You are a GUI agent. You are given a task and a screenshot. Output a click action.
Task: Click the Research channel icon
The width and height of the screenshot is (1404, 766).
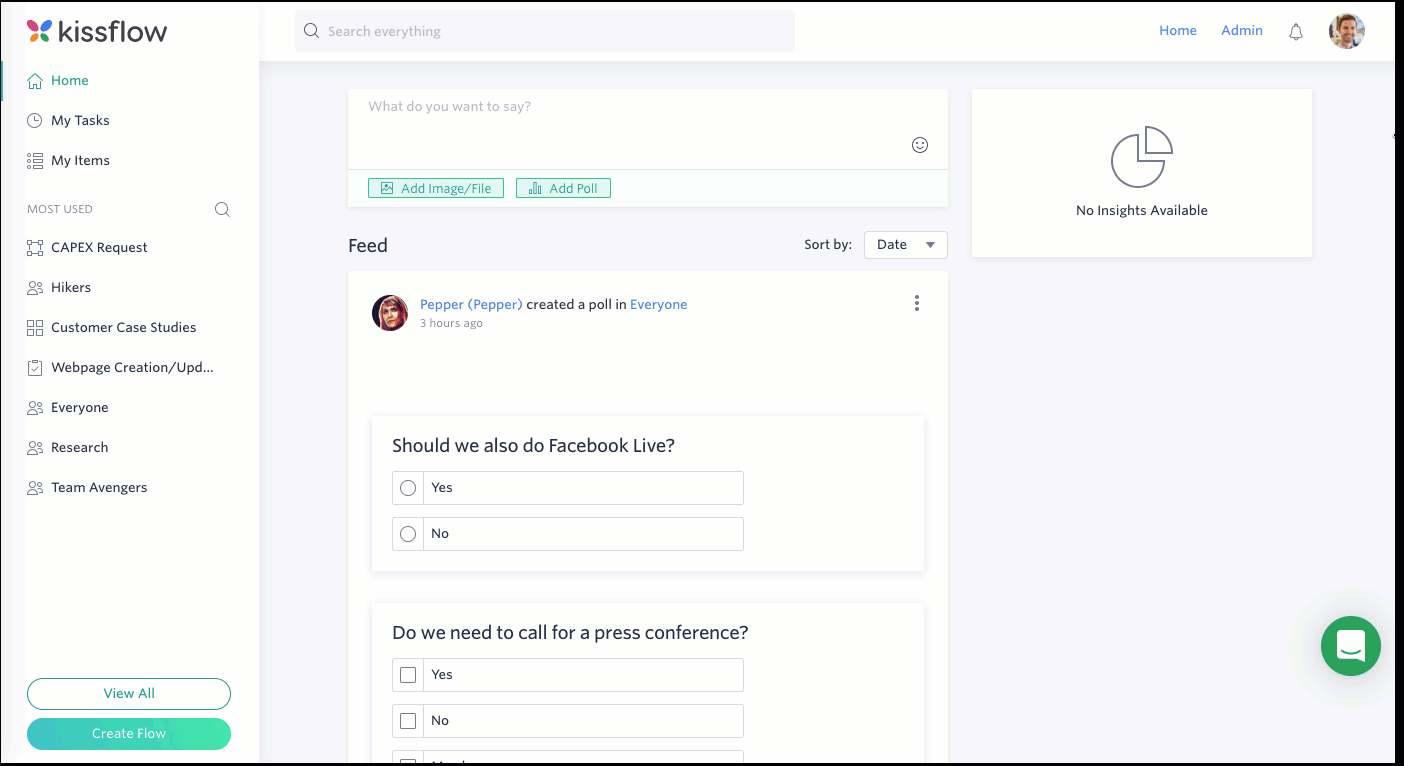point(35,448)
